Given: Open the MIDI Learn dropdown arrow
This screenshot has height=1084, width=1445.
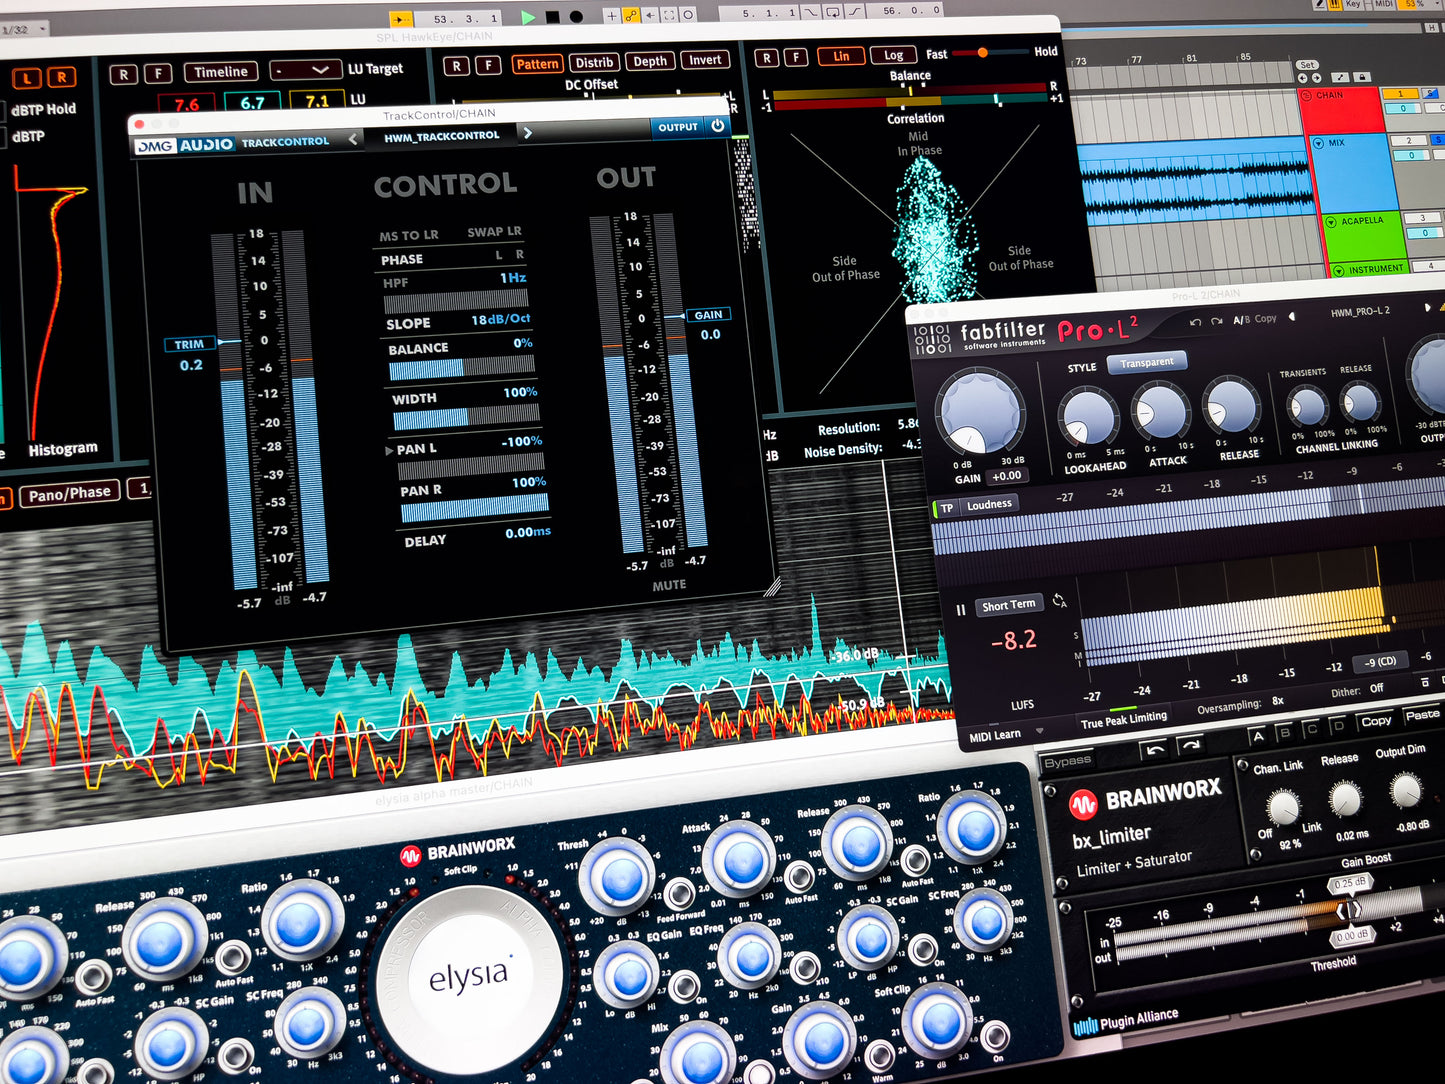Looking at the screenshot, I should pyautogui.click(x=1039, y=731).
